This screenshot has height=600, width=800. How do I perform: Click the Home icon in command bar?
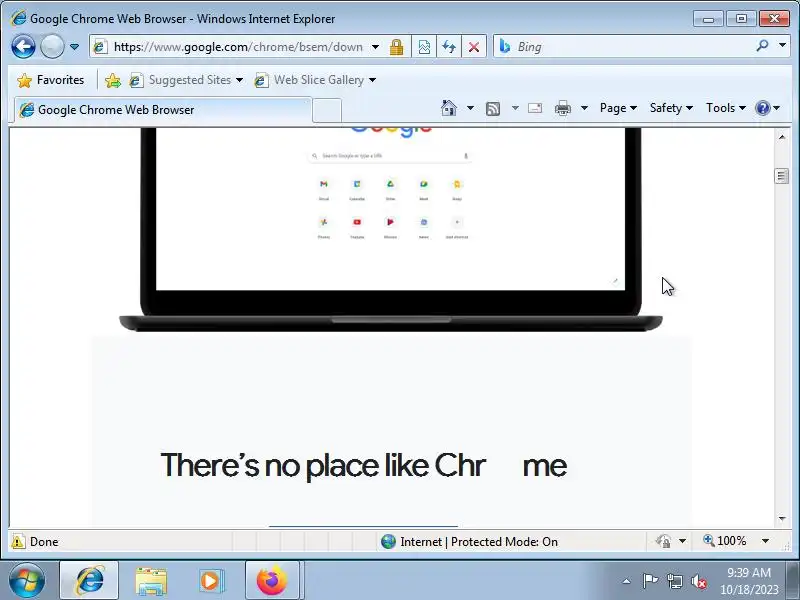coord(449,108)
